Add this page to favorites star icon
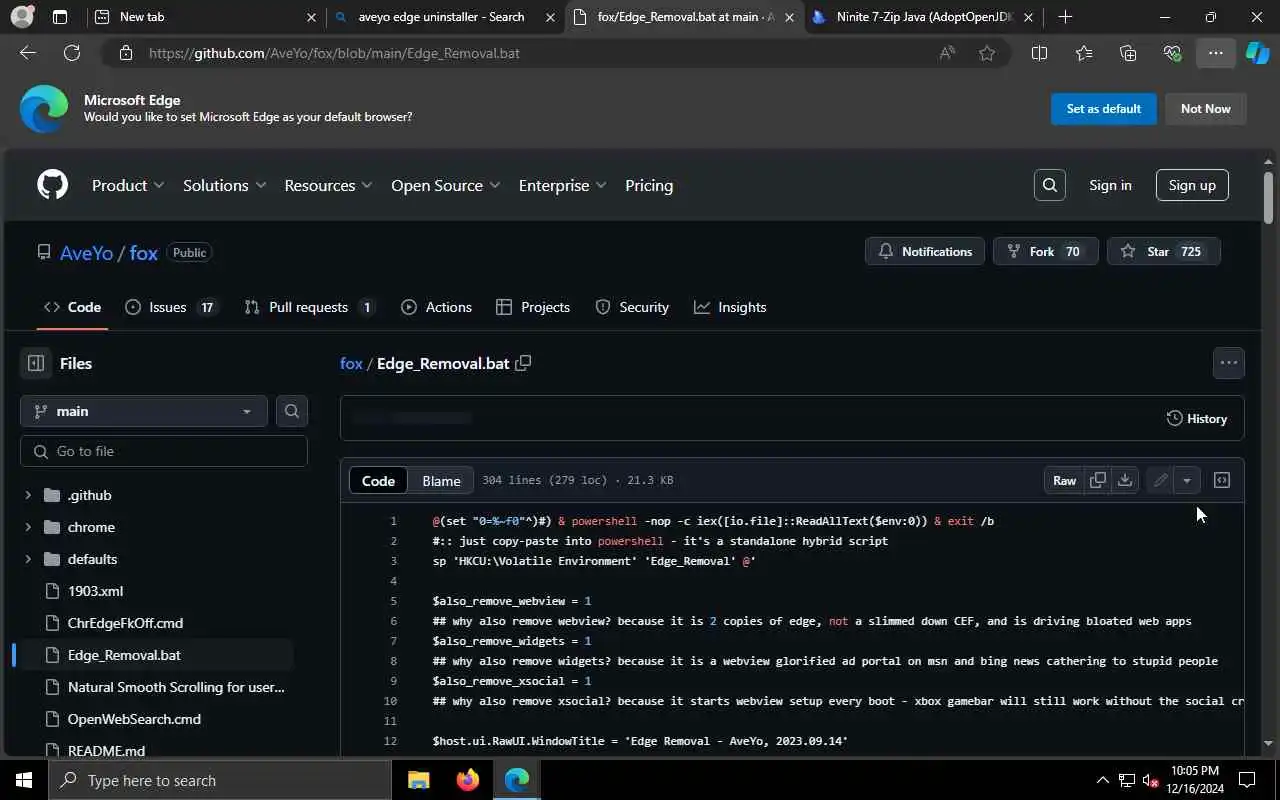Screen dimensions: 1280x800 pyautogui.click(x=987, y=53)
